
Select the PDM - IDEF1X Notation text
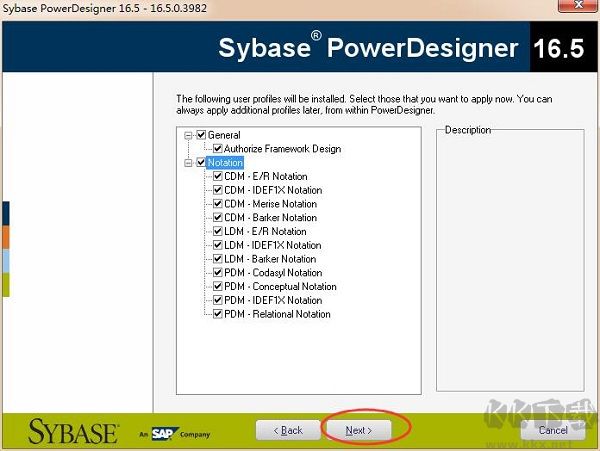click(x=273, y=300)
